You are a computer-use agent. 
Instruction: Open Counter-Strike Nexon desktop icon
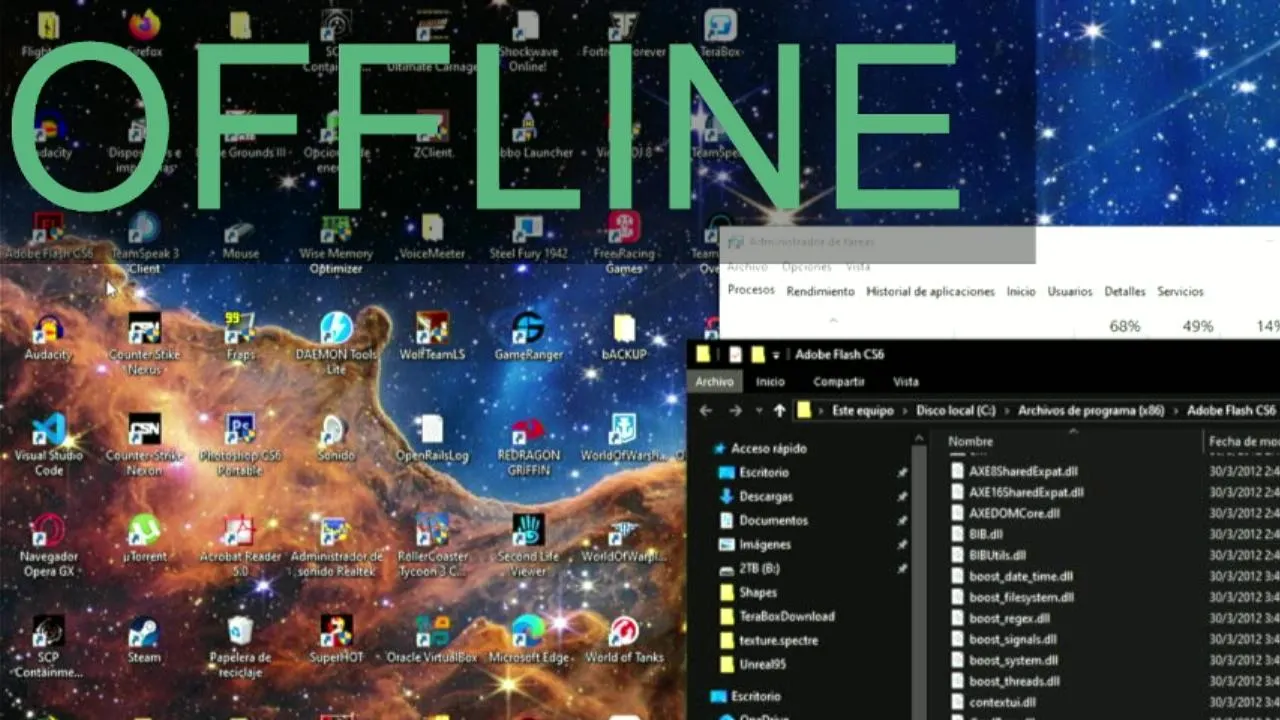144,444
